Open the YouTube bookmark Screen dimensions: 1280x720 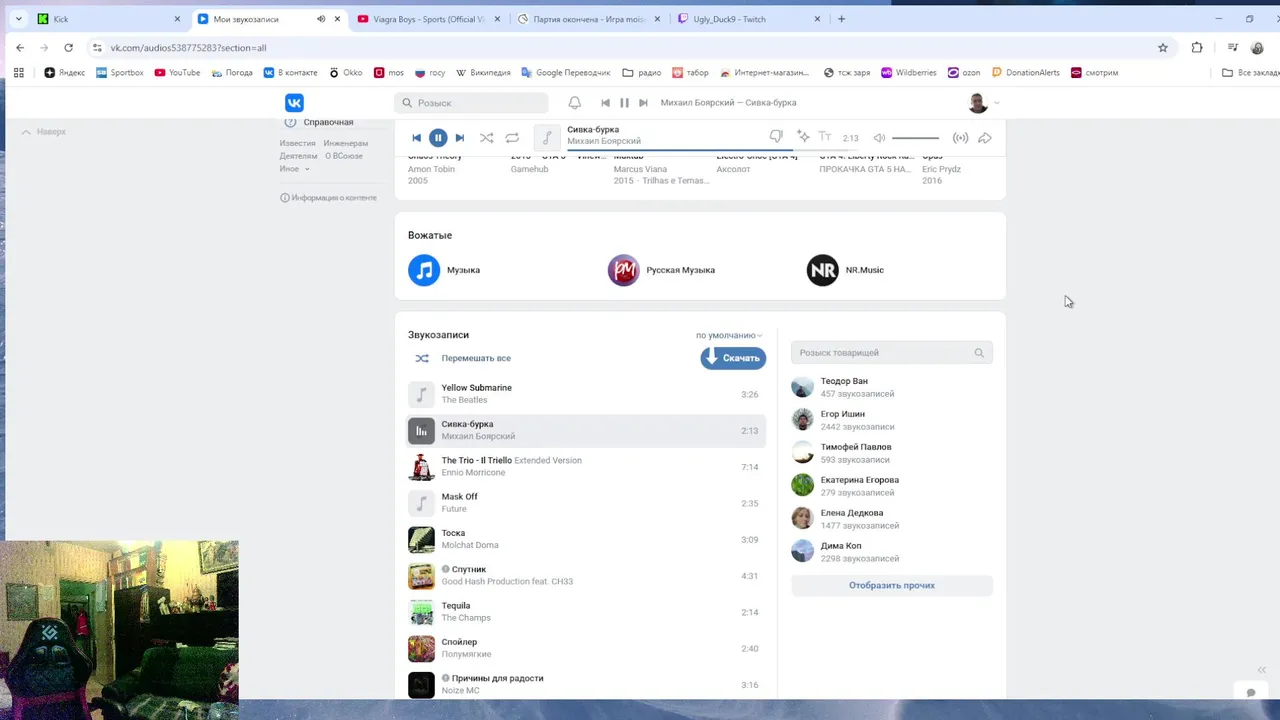pos(177,73)
